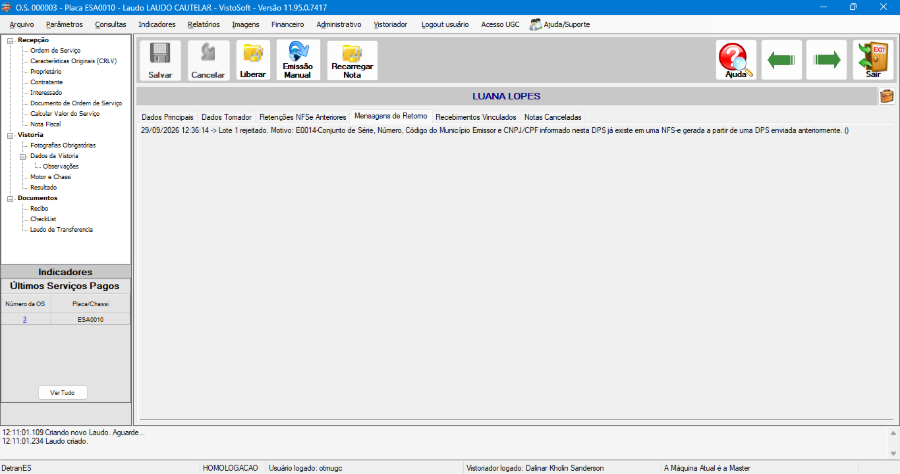The width and height of the screenshot is (900, 474).
Task: Click the Laudo criado log line
Action: click(45, 442)
